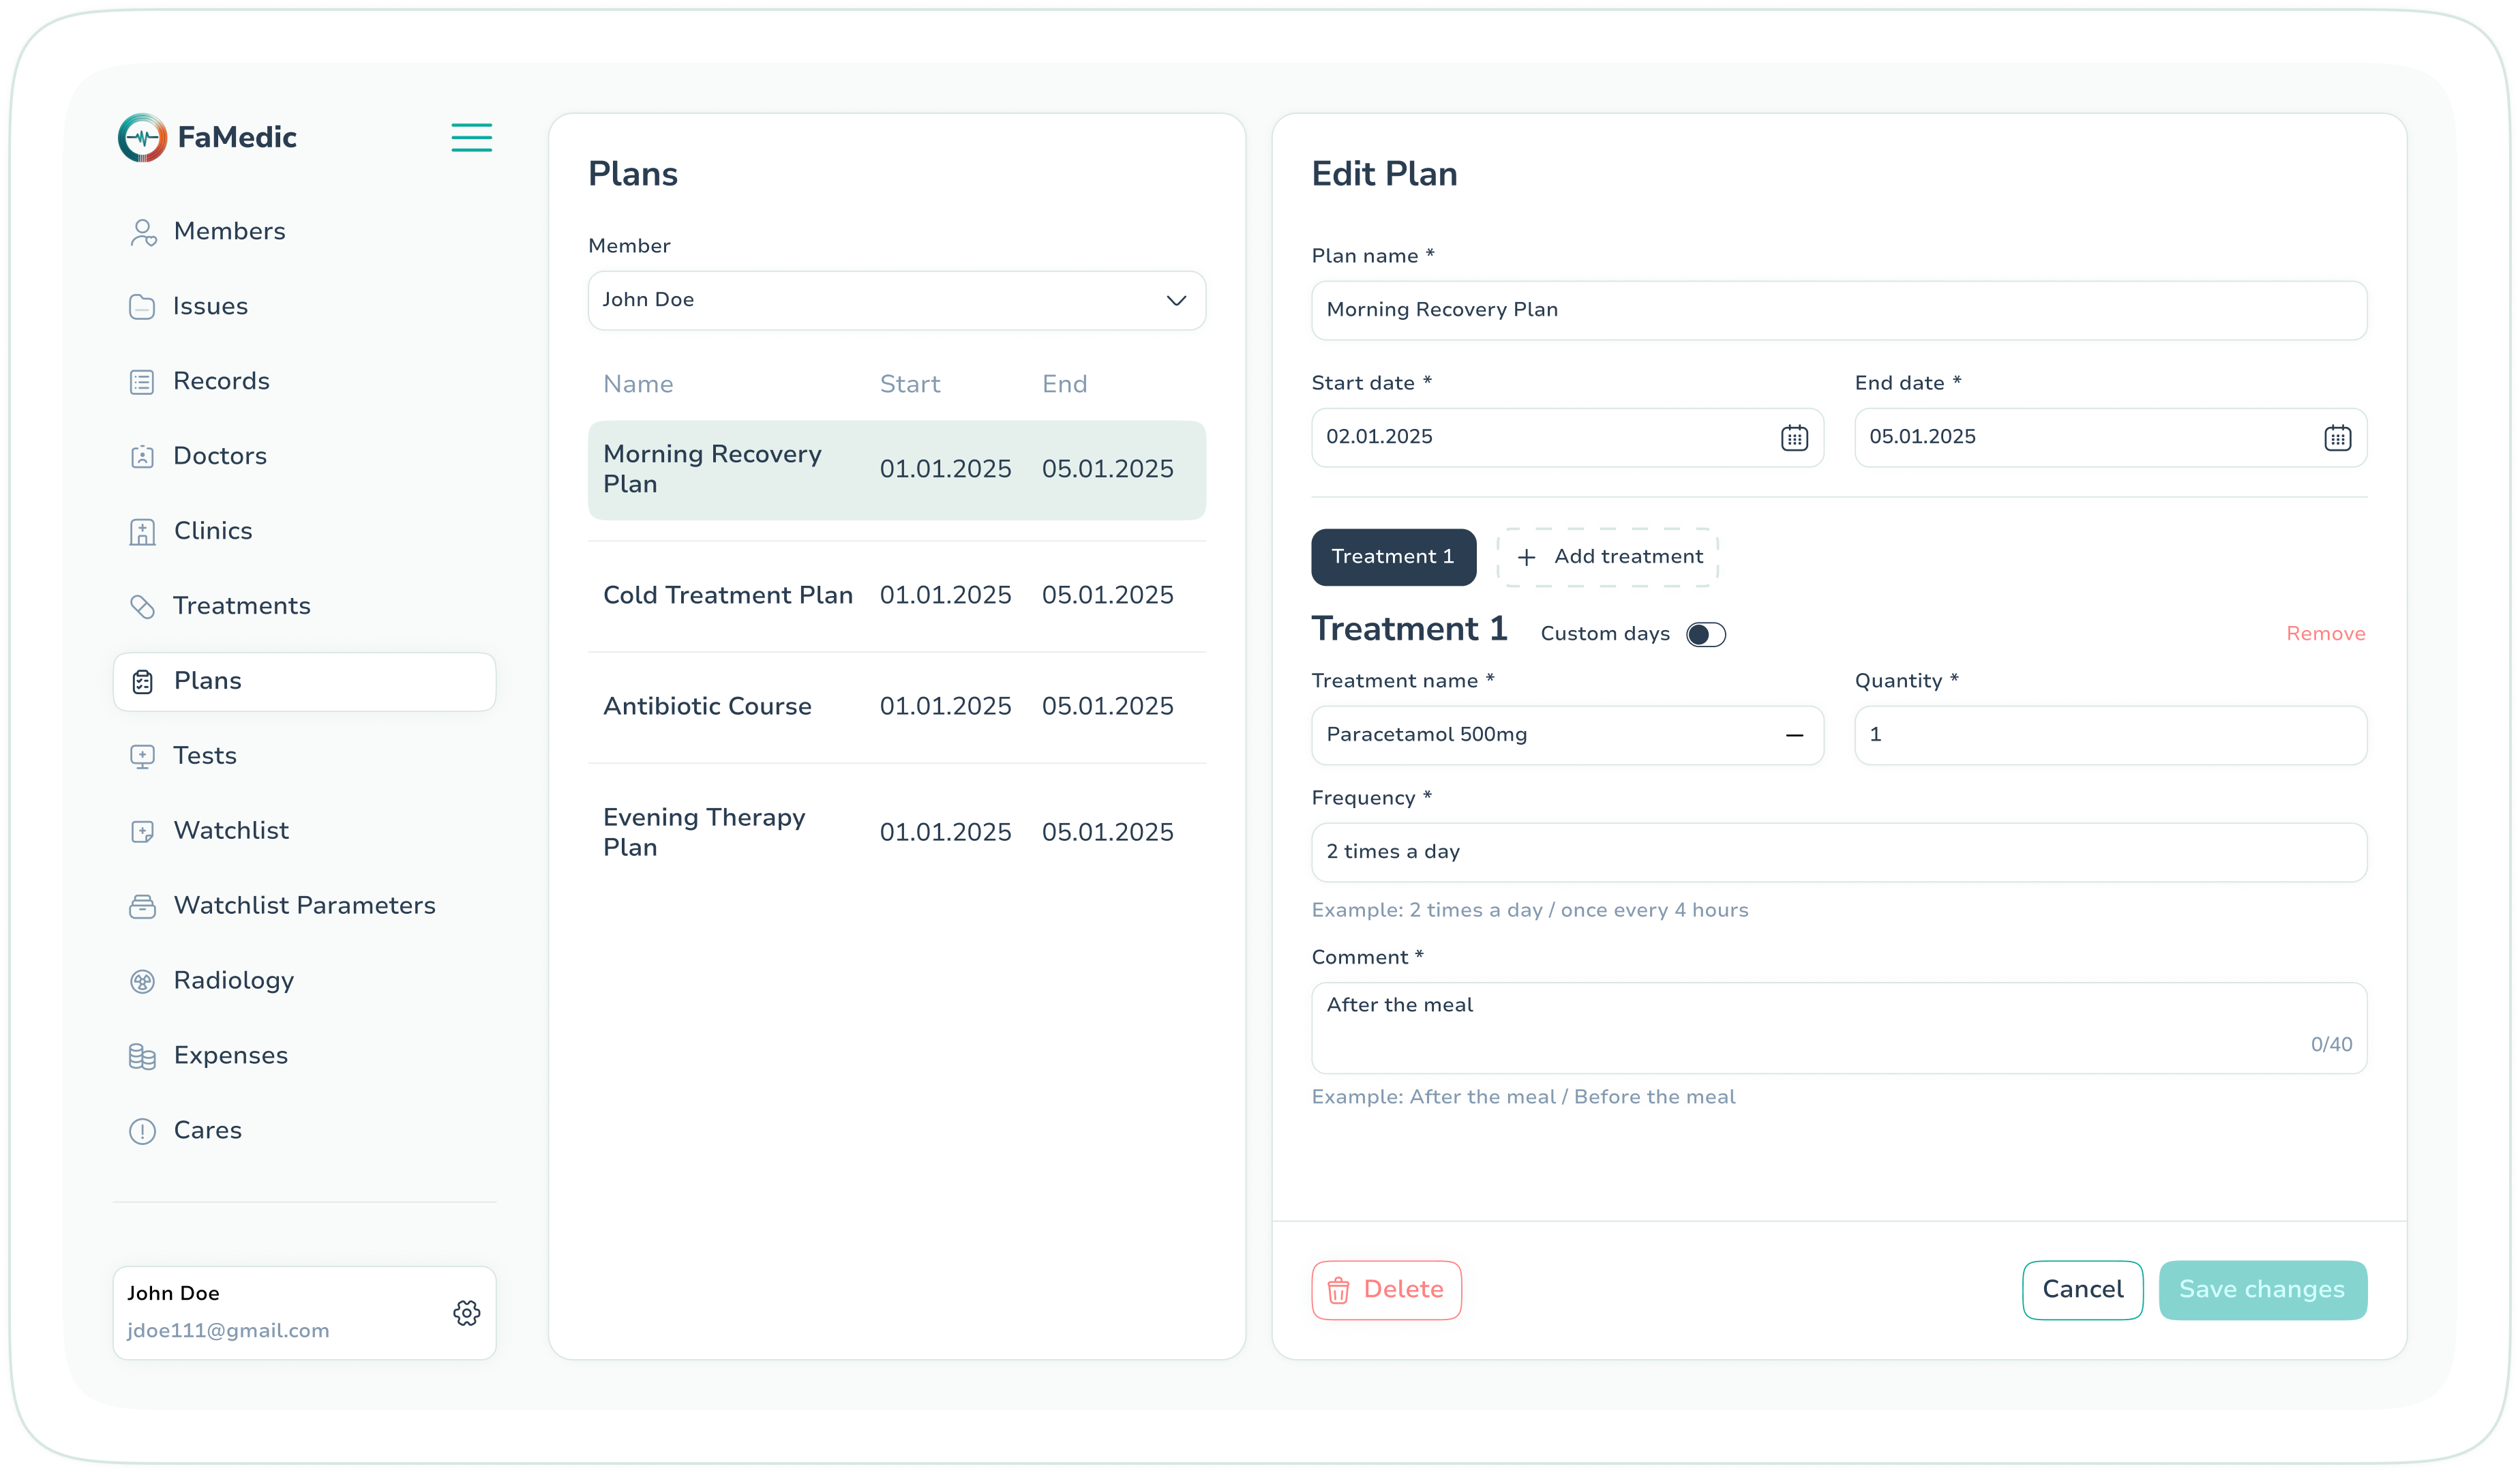Screen dimensions: 2520x1473
Task: Click the Expenses coins icon
Action: [x=142, y=1057]
